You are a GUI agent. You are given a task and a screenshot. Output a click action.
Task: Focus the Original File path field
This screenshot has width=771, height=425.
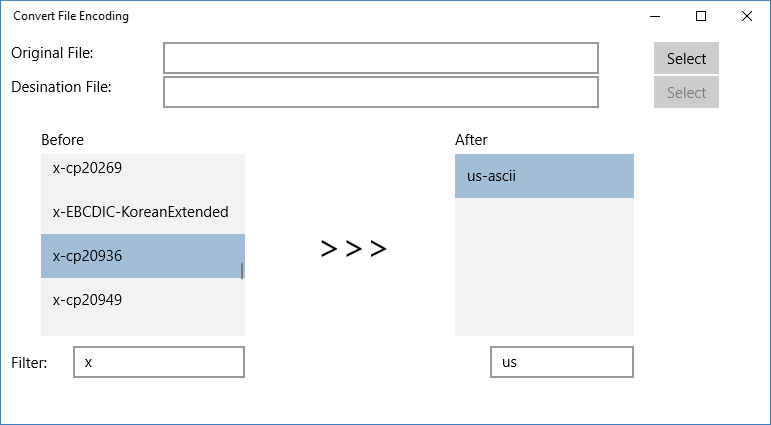click(x=381, y=58)
